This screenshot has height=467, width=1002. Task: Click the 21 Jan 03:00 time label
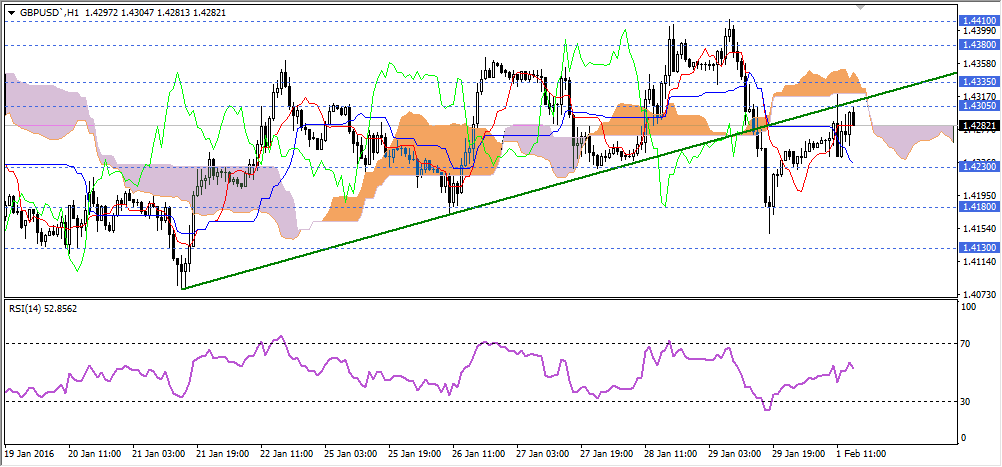[x=158, y=454]
